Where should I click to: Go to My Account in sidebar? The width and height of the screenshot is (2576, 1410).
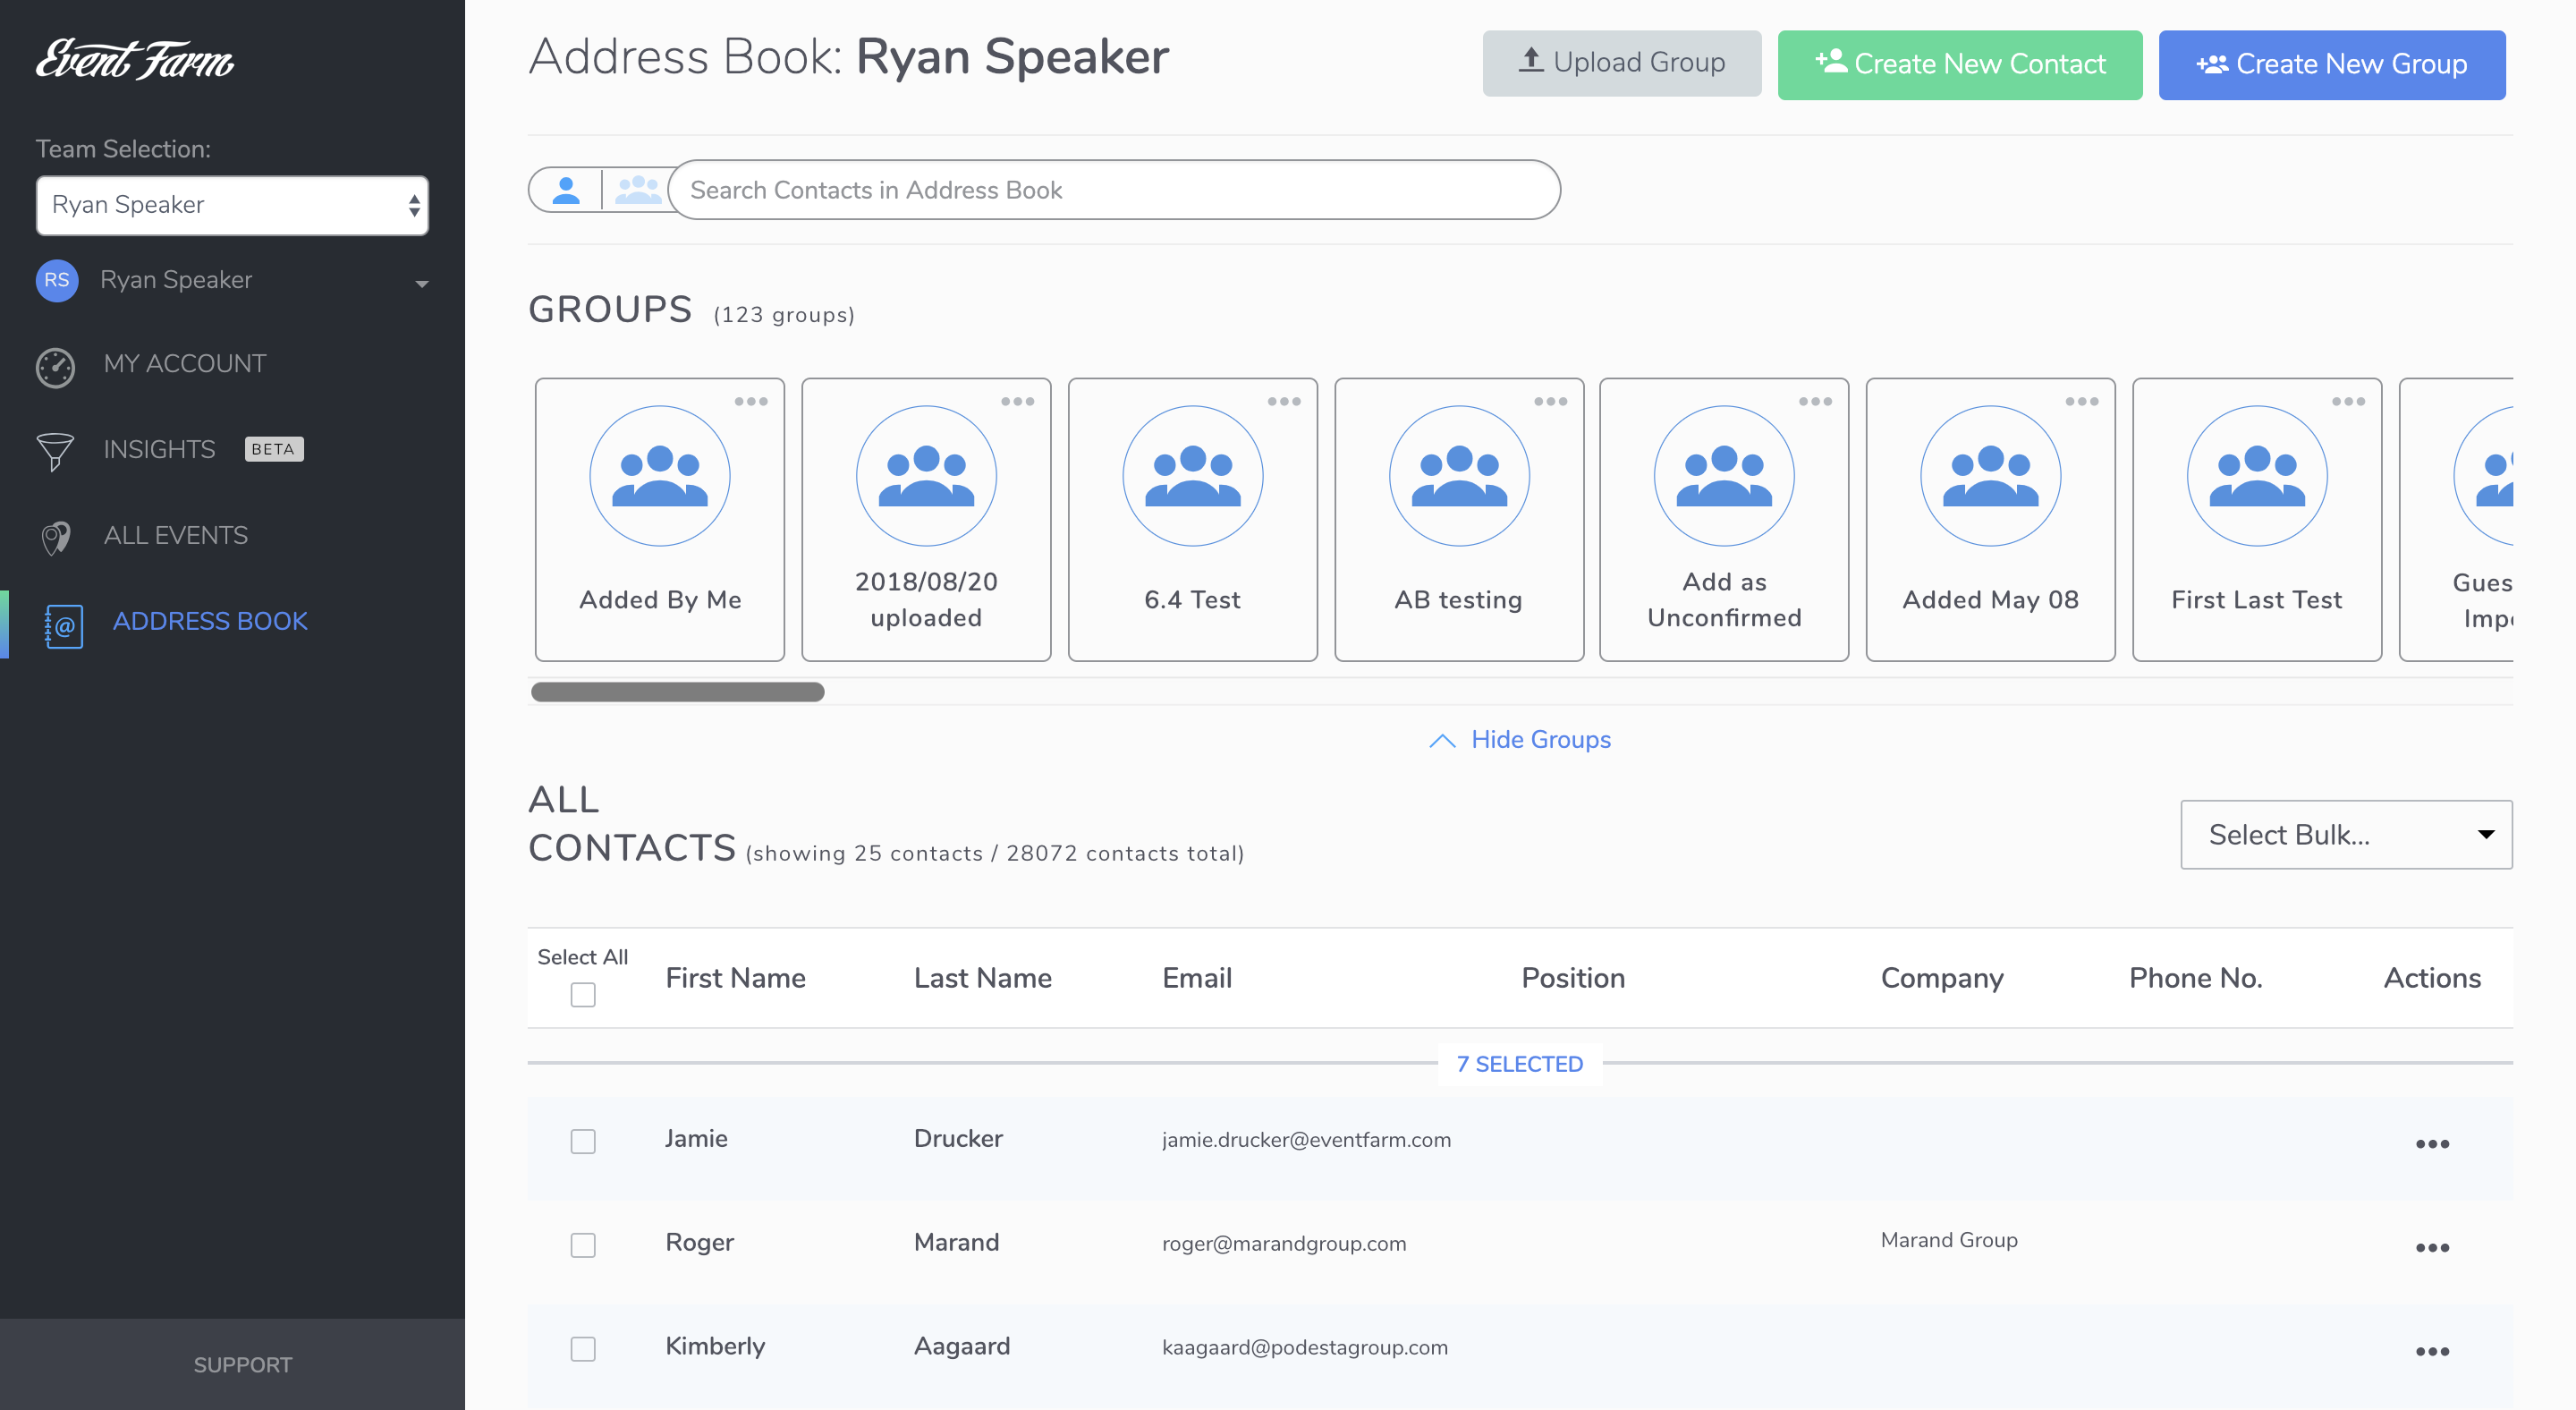185,364
